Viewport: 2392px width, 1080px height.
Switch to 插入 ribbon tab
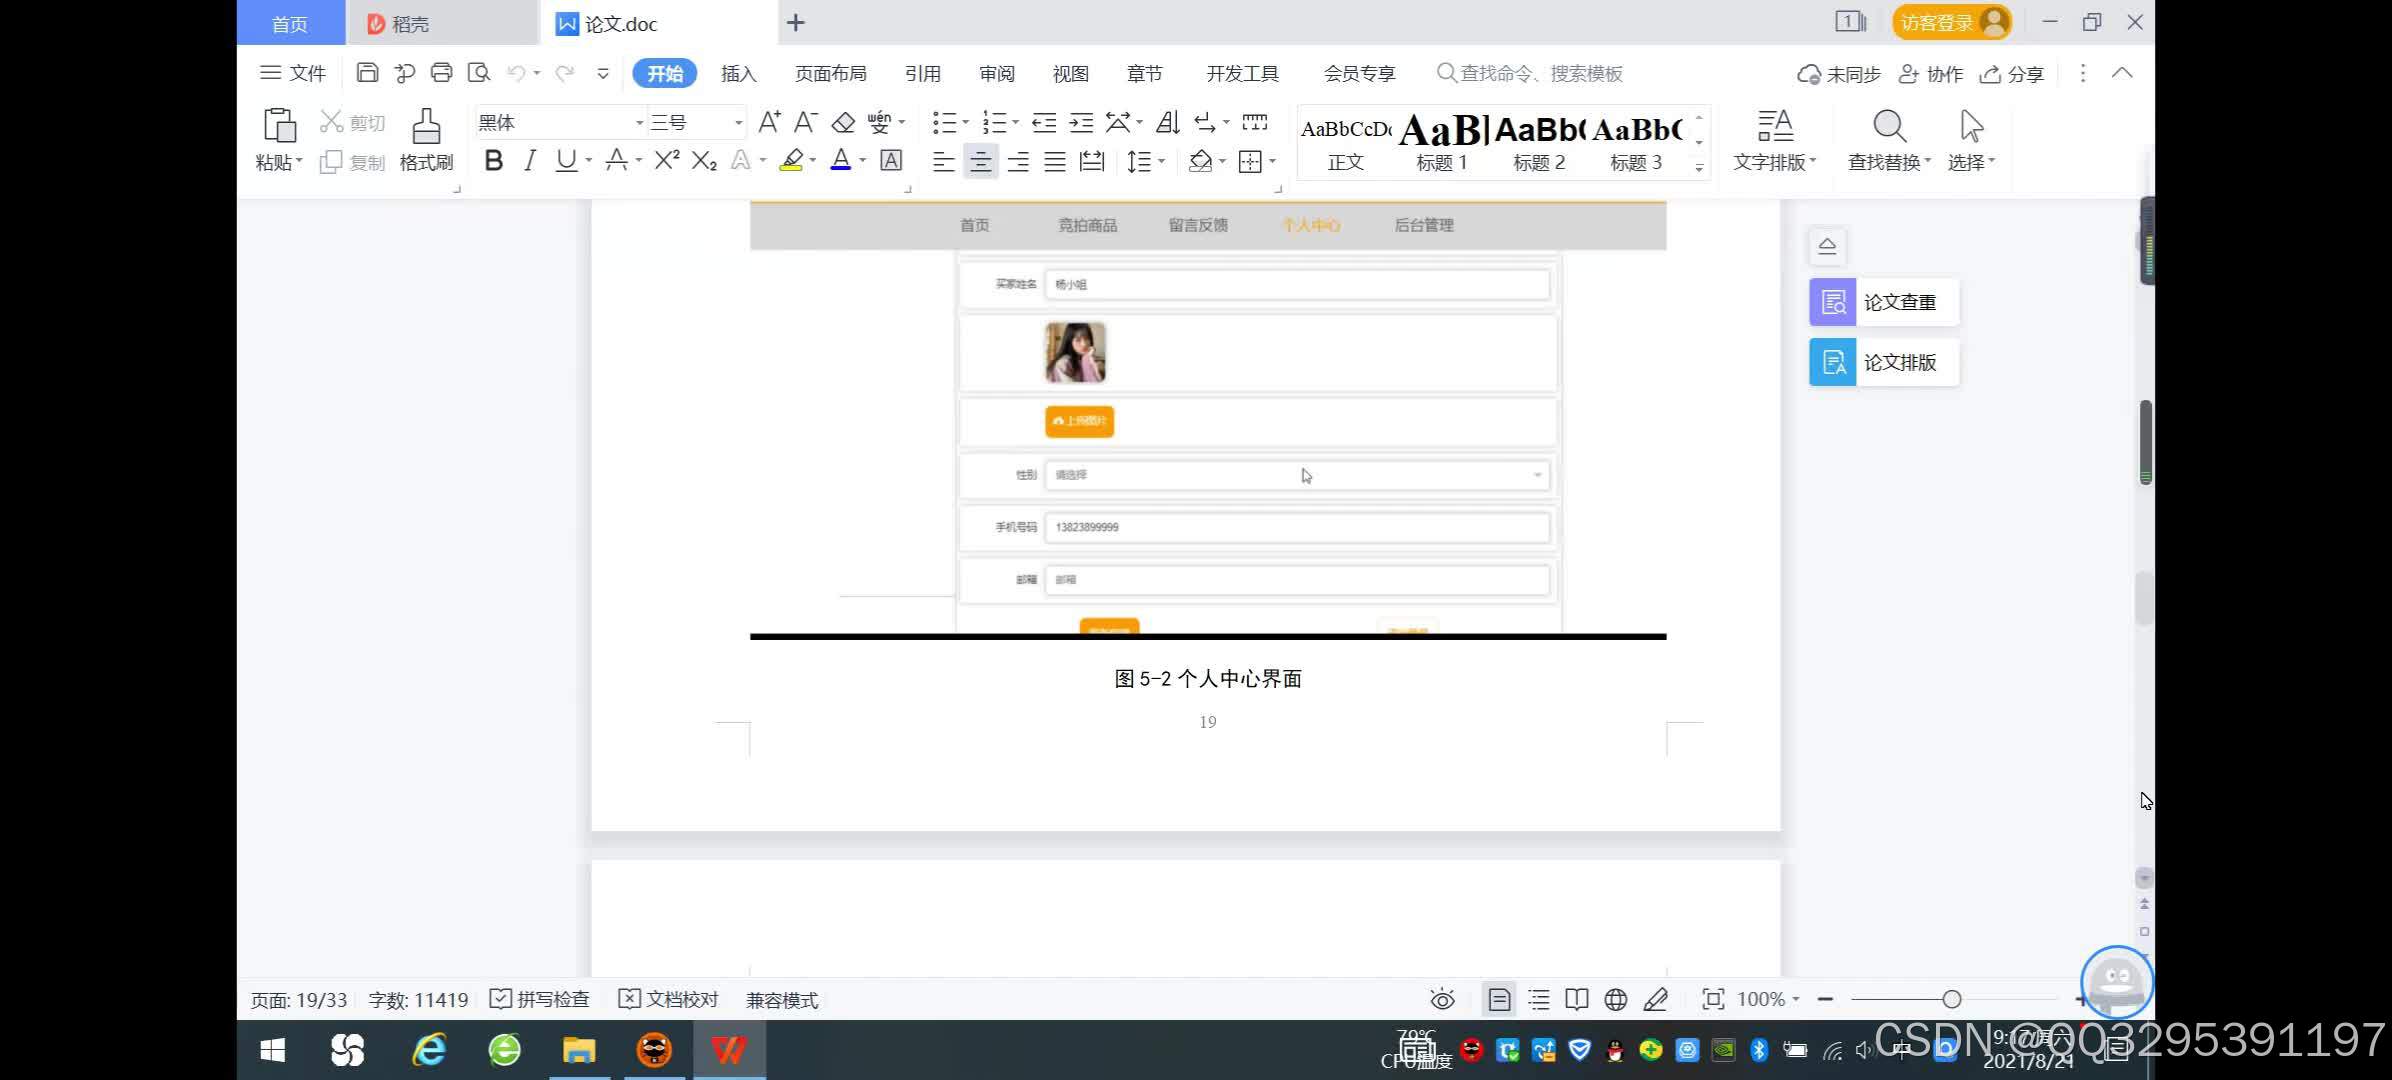(x=738, y=73)
